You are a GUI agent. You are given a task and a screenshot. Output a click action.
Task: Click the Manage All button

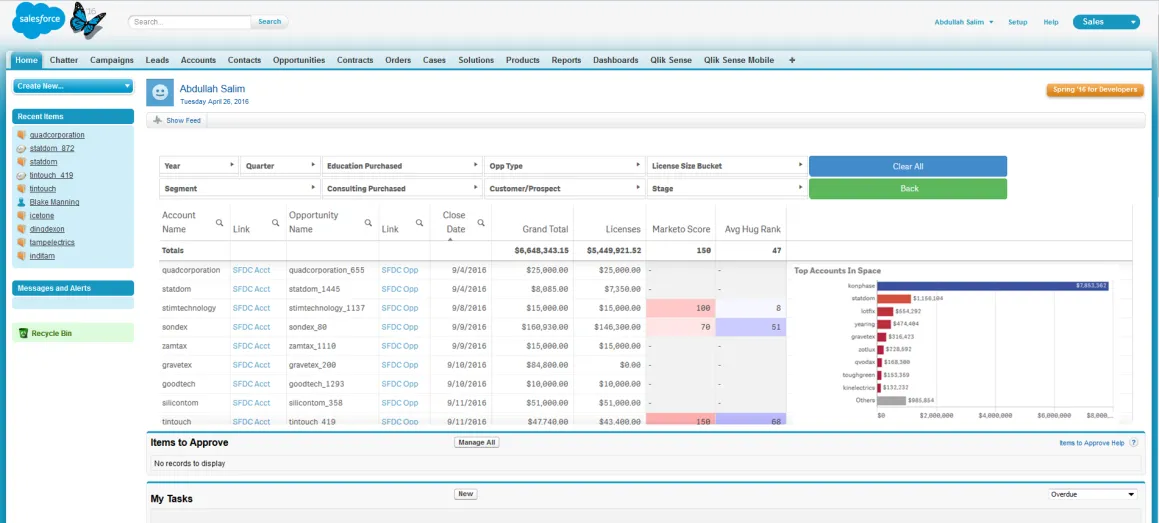click(x=477, y=442)
